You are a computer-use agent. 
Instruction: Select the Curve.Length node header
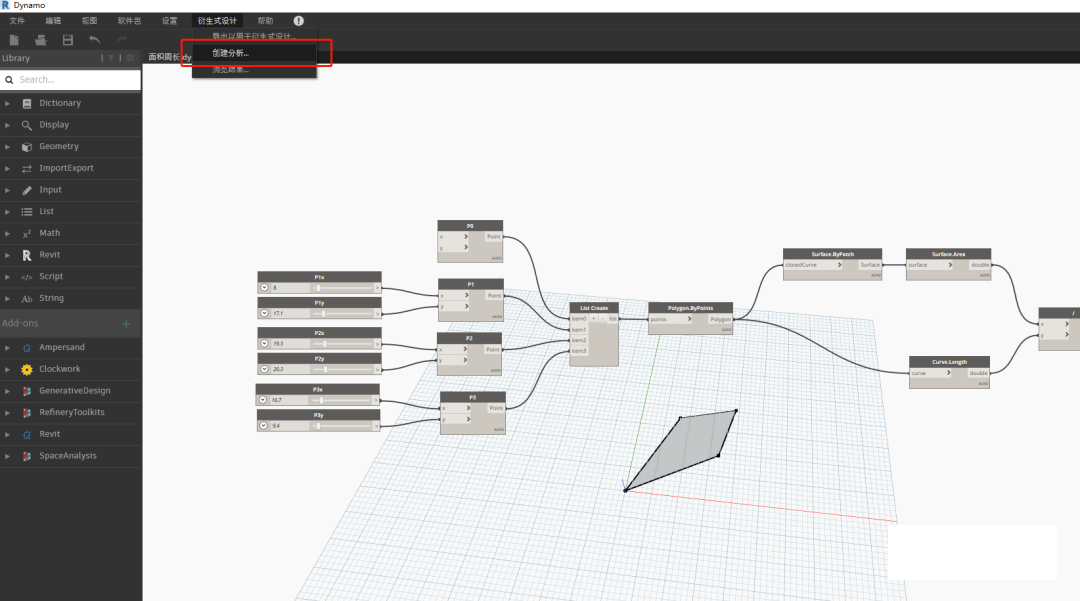coord(949,361)
